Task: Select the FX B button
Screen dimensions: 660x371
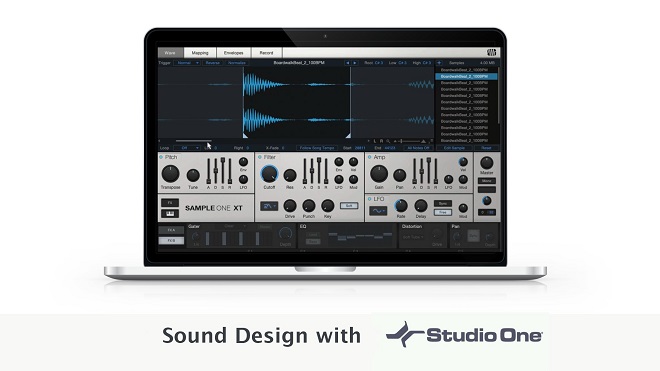Action: [x=171, y=240]
